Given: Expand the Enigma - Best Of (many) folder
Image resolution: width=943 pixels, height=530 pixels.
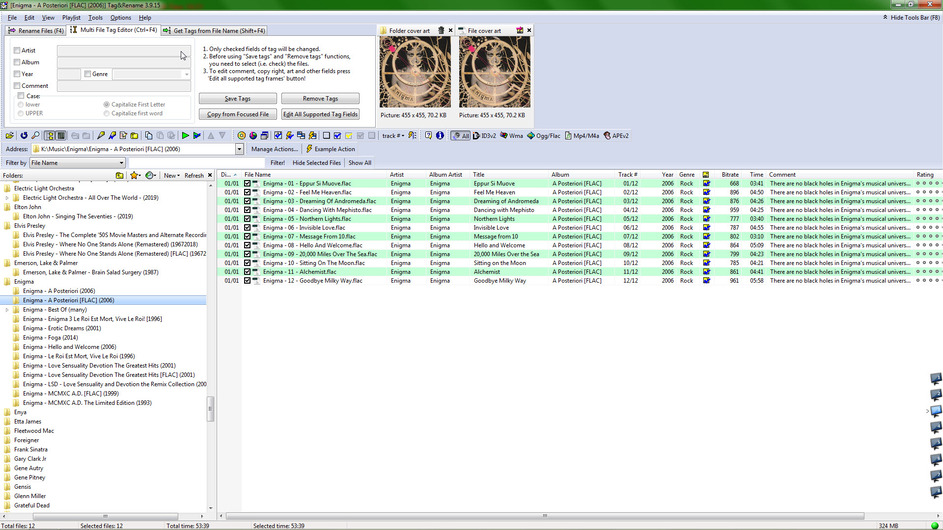Looking at the screenshot, I should tap(7, 310).
